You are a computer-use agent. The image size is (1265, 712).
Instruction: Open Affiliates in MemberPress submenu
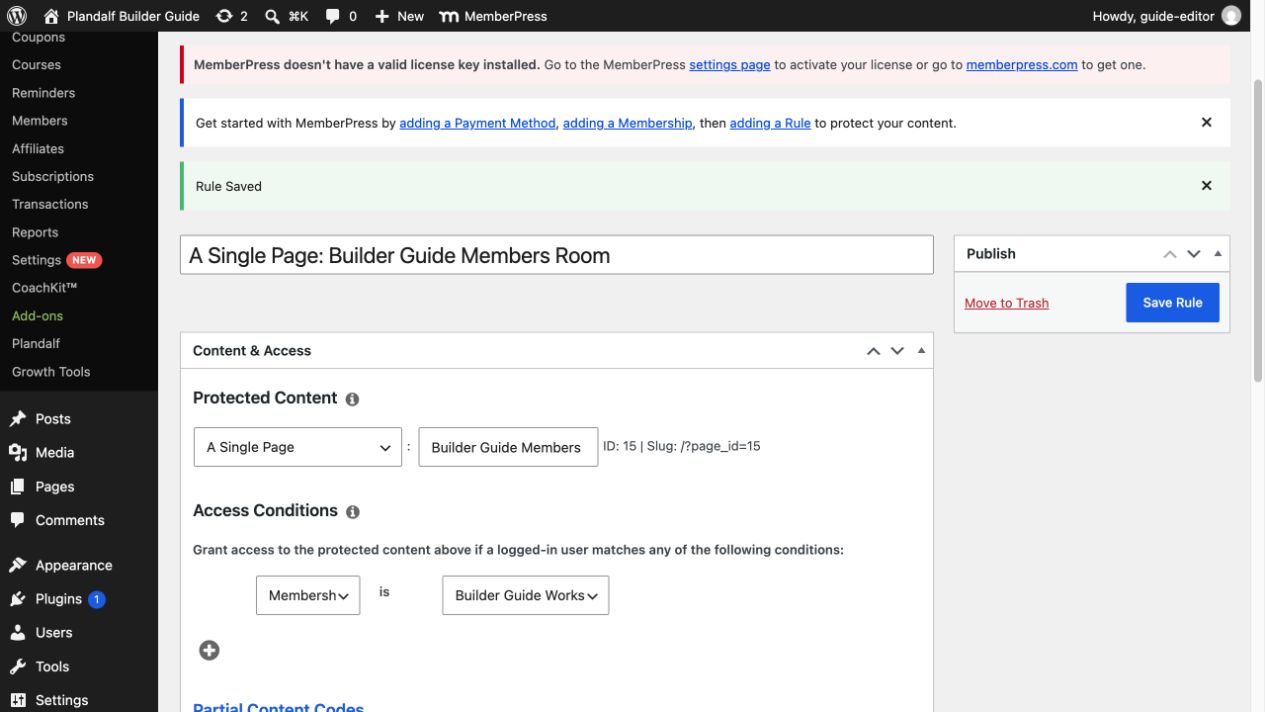click(37, 149)
